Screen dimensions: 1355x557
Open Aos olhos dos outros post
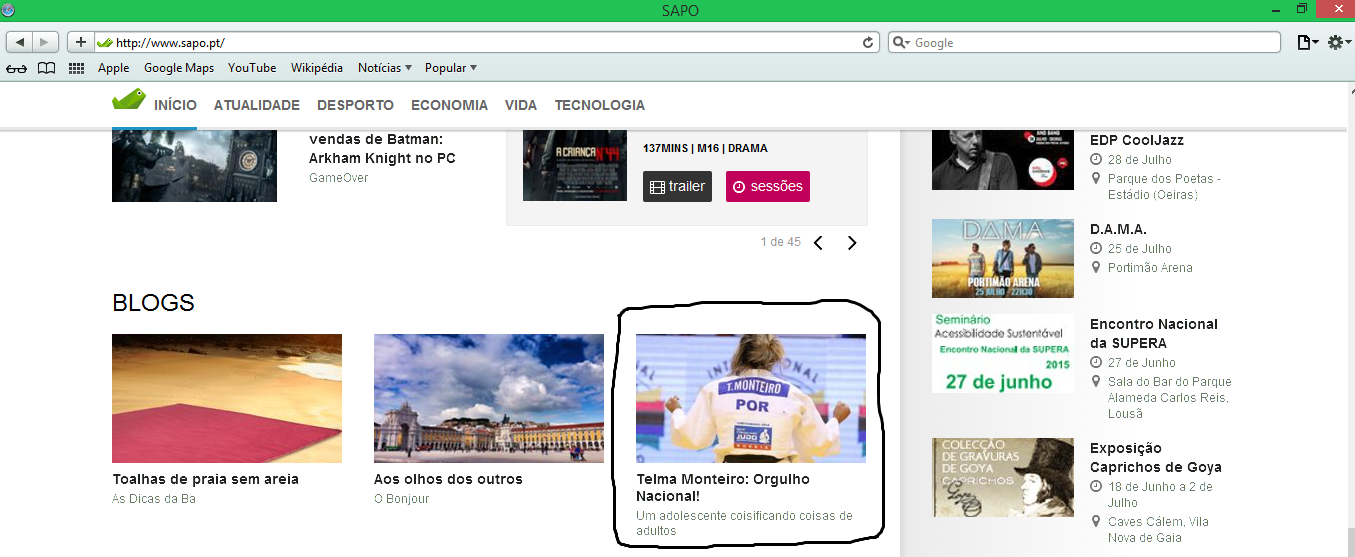[448, 479]
